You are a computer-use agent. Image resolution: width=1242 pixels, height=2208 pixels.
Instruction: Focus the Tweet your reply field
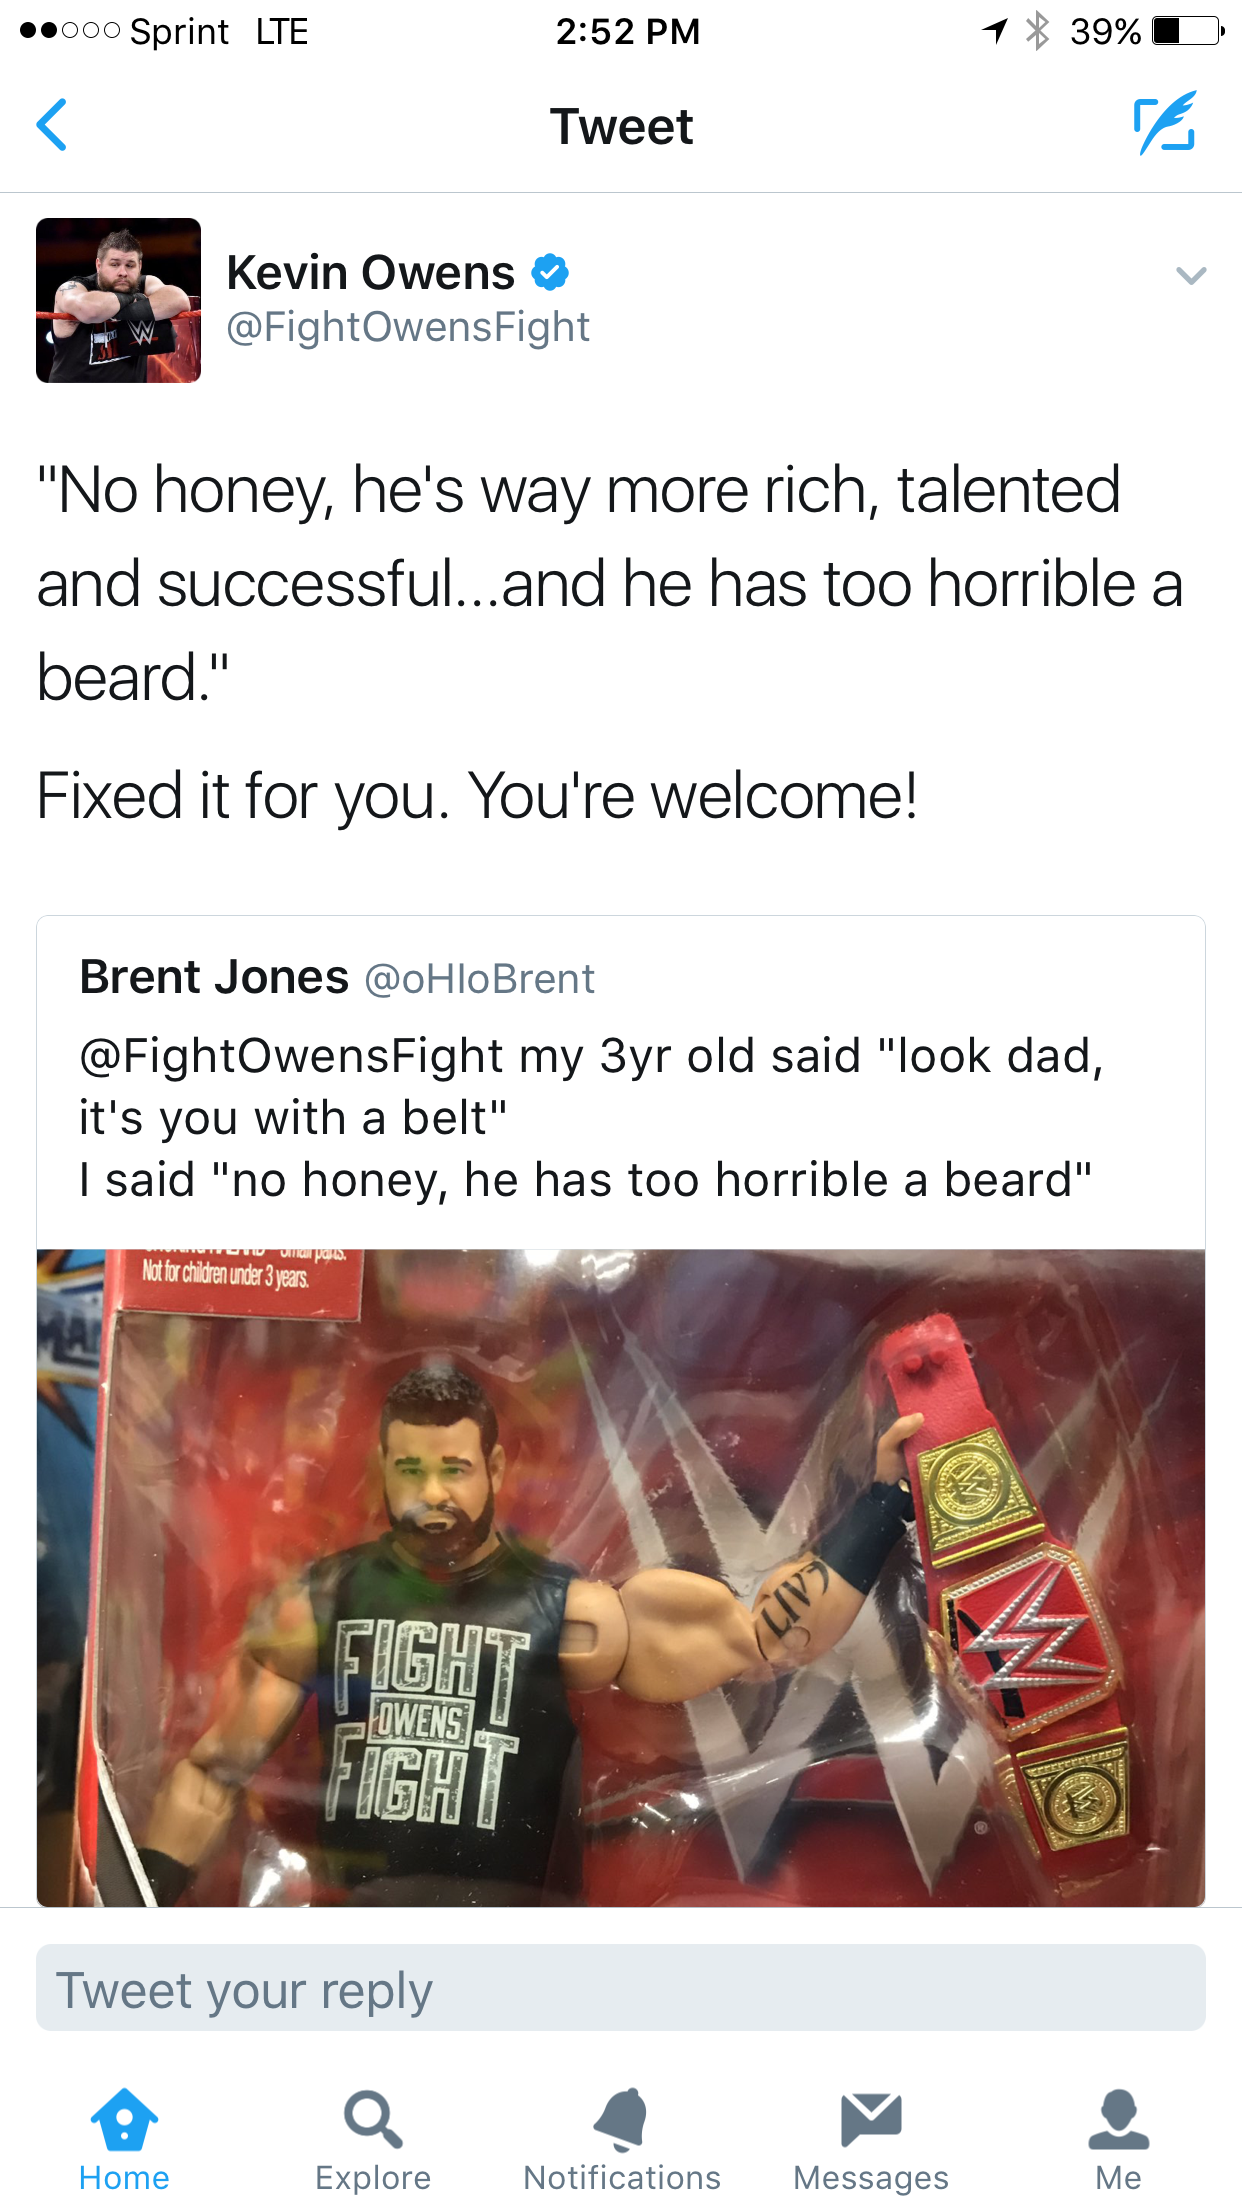[x=621, y=1988]
